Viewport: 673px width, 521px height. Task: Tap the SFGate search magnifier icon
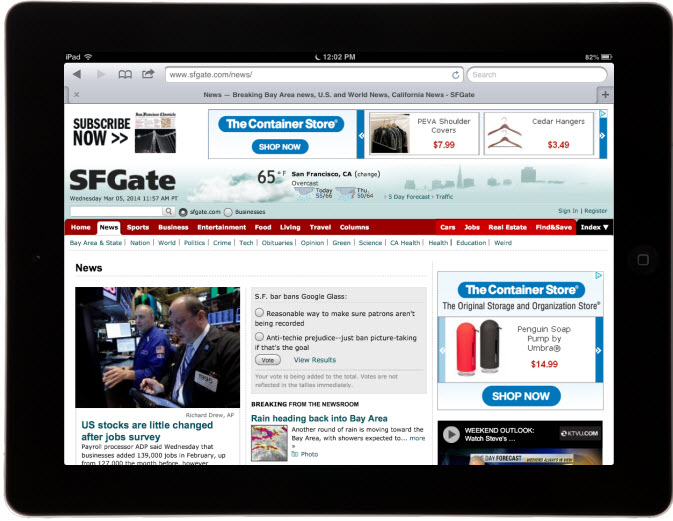(169, 211)
